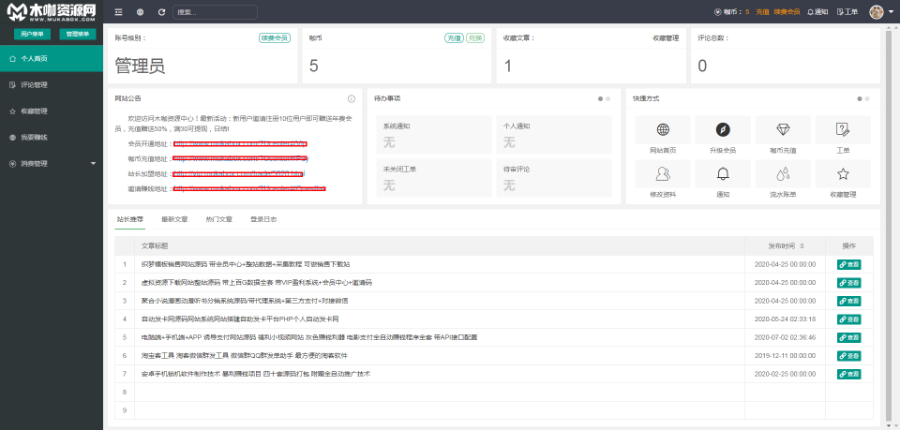Viewport: 900px width, 430px height.
Task: Switch 快捷方式 carousel to second dot
Action: (867, 99)
